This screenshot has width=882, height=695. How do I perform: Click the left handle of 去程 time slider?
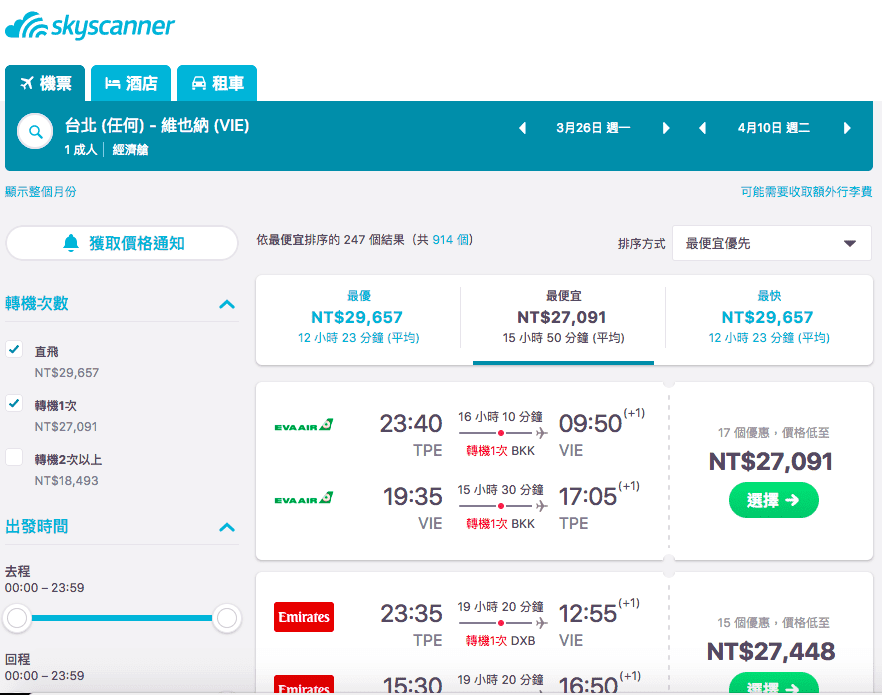(x=17, y=618)
